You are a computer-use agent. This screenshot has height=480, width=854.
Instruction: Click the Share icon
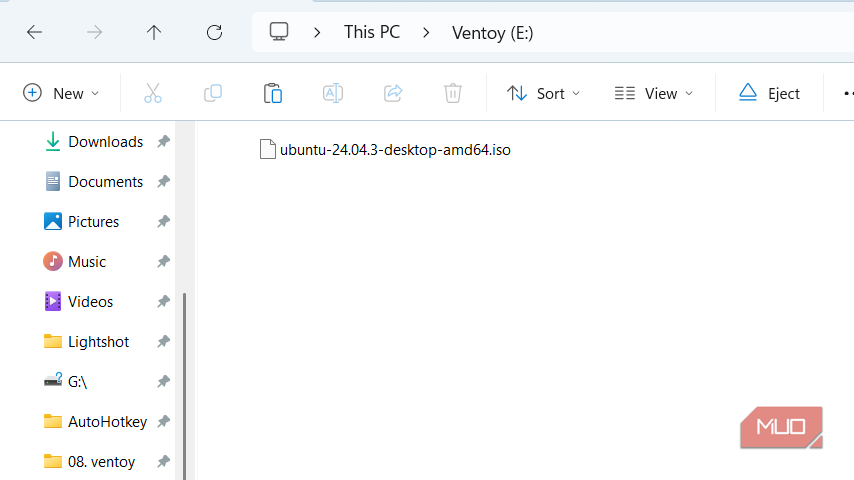tap(393, 93)
